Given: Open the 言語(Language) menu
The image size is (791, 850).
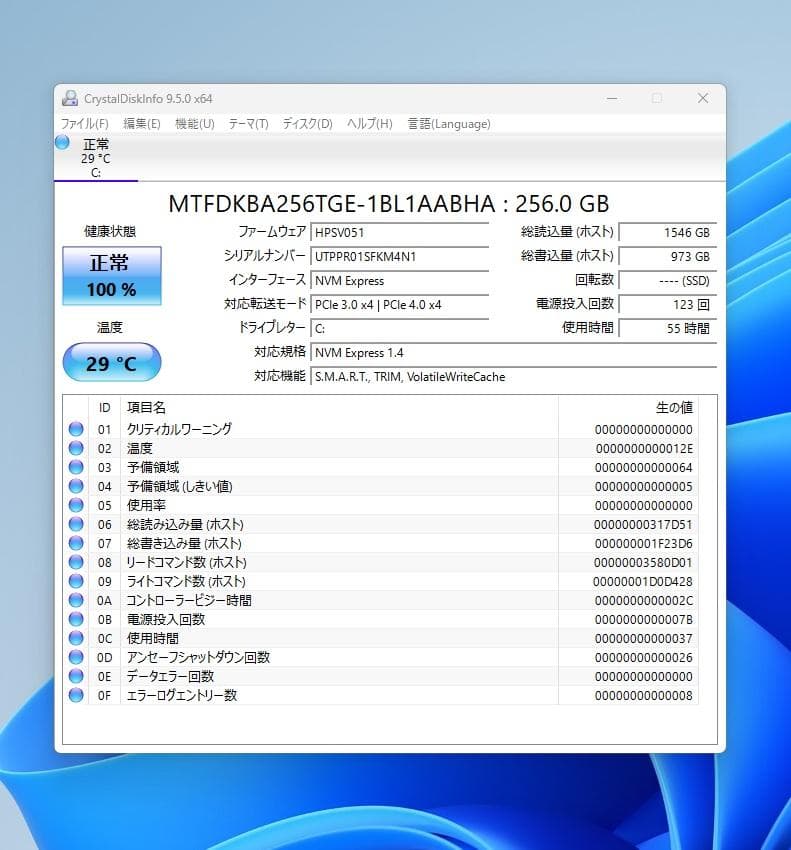Looking at the screenshot, I should click(449, 124).
